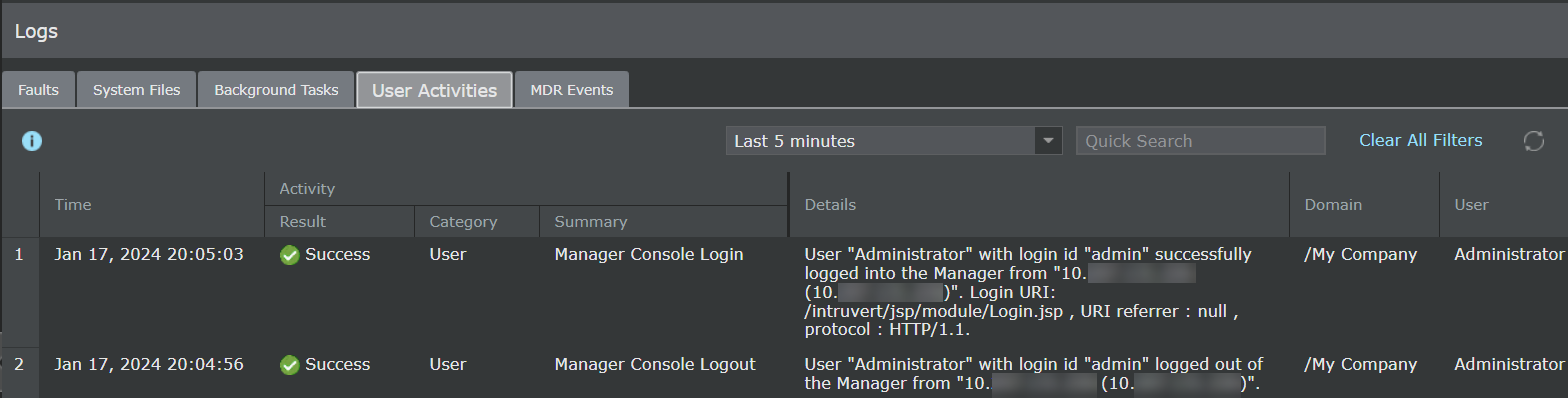1568x398 pixels.
Task: Sort by the Category column header
Action: [477, 222]
